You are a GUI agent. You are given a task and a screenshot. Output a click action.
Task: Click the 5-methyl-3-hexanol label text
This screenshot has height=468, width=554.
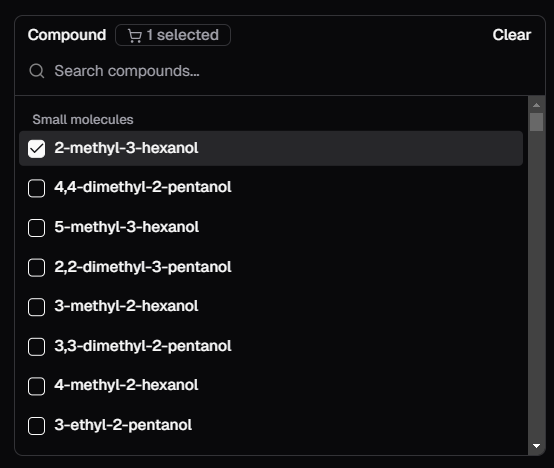tap(126, 227)
